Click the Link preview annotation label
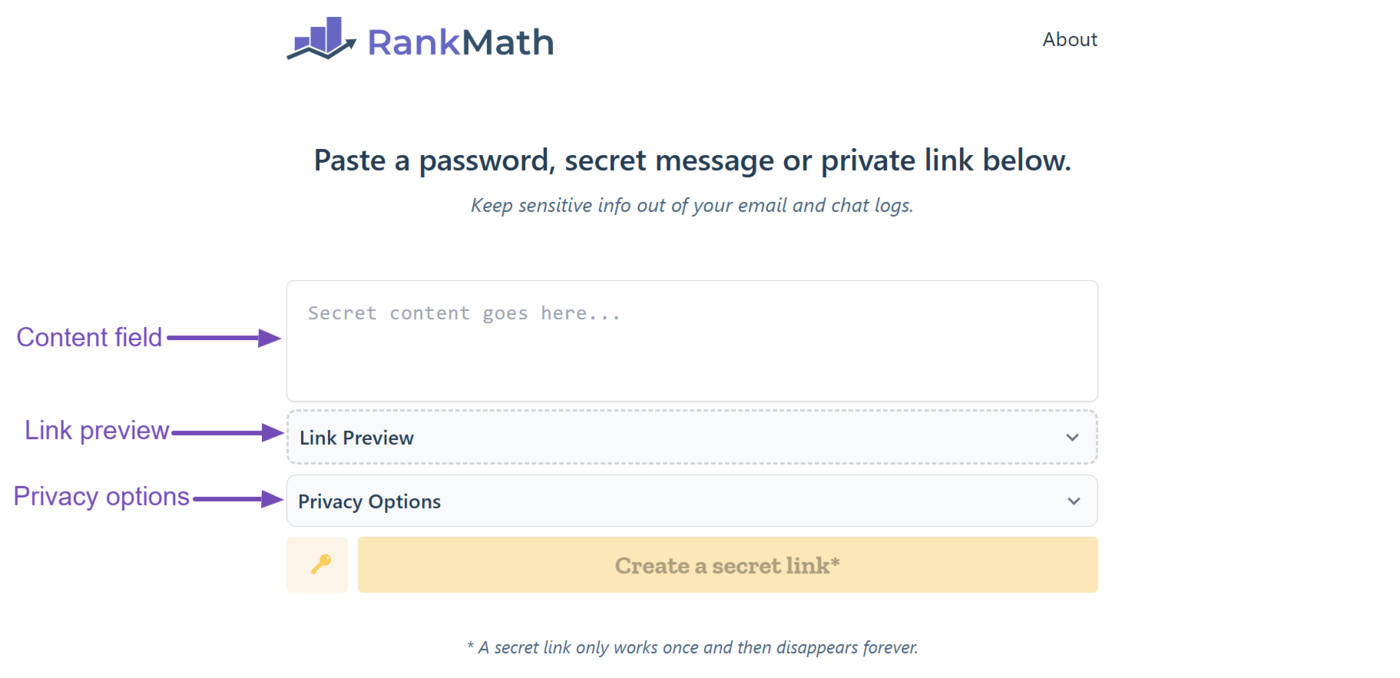Screen dimensions: 1400x678 point(96,430)
